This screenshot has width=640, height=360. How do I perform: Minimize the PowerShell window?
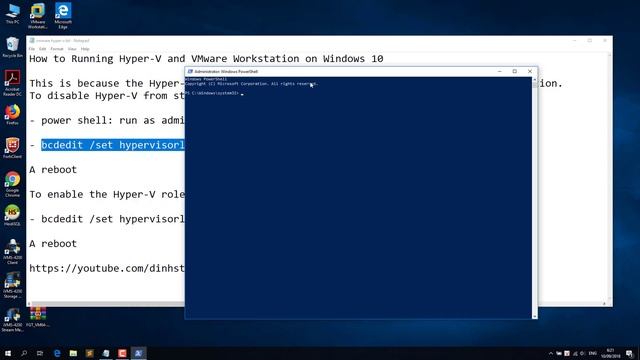[x=500, y=71]
